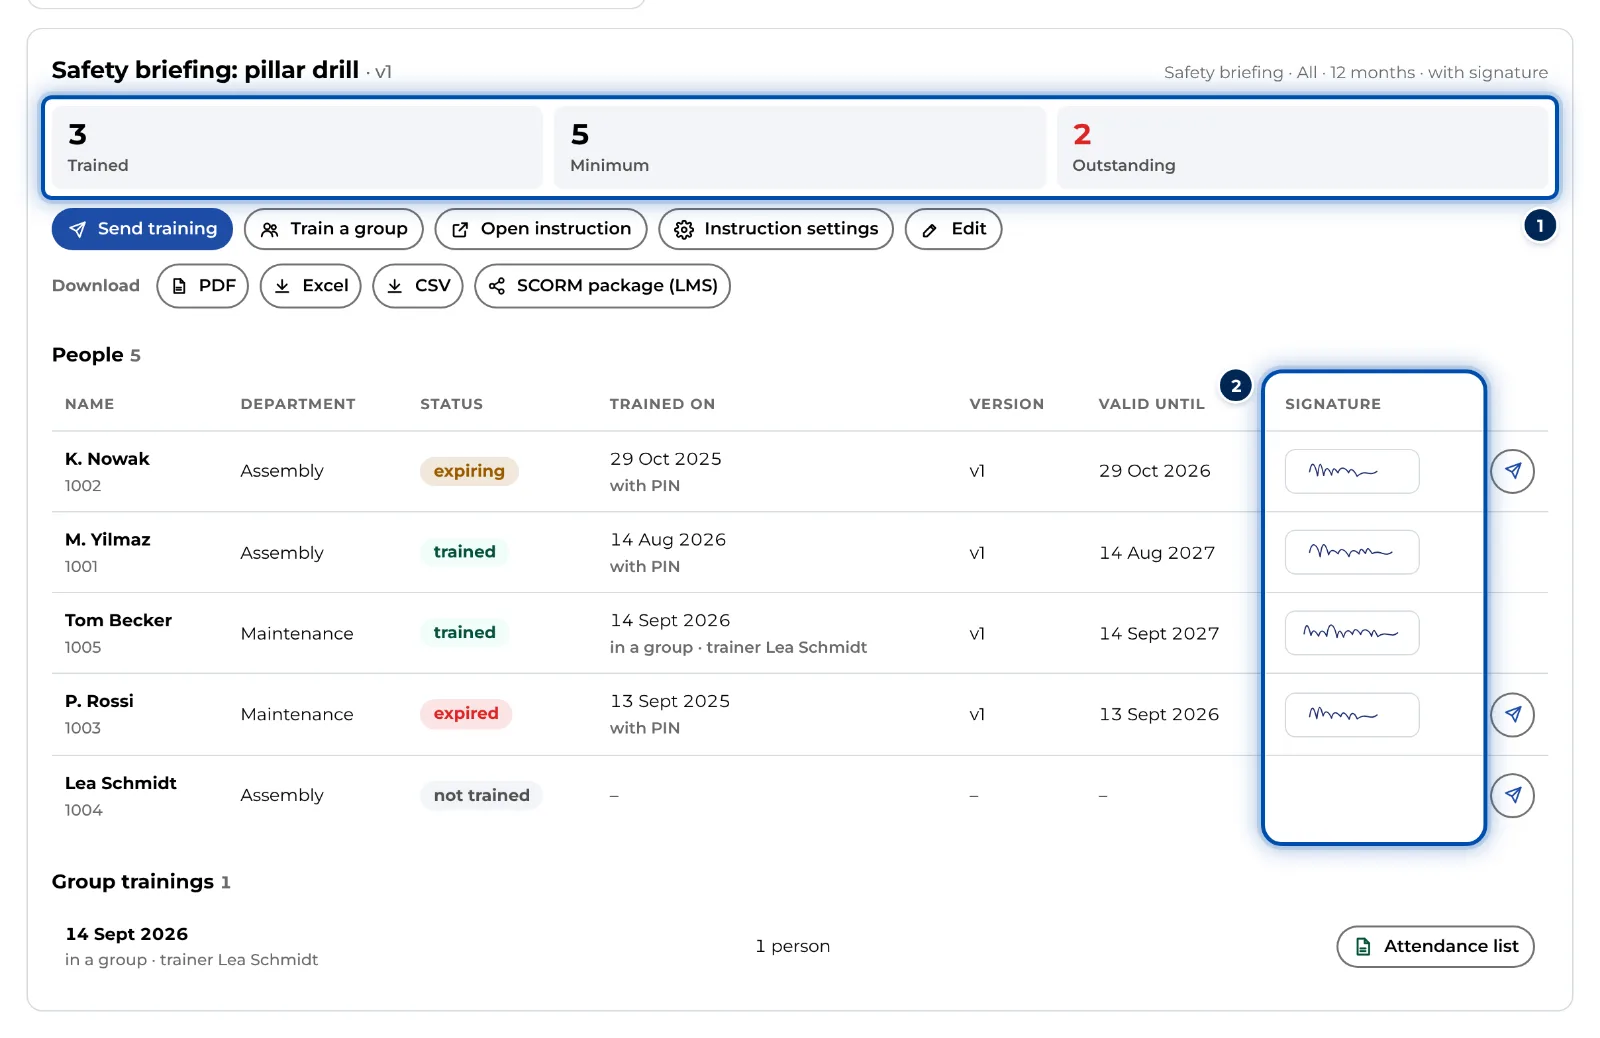Click the Send training button
The width and height of the screenshot is (1600, 1038).
tap(142, 229)
